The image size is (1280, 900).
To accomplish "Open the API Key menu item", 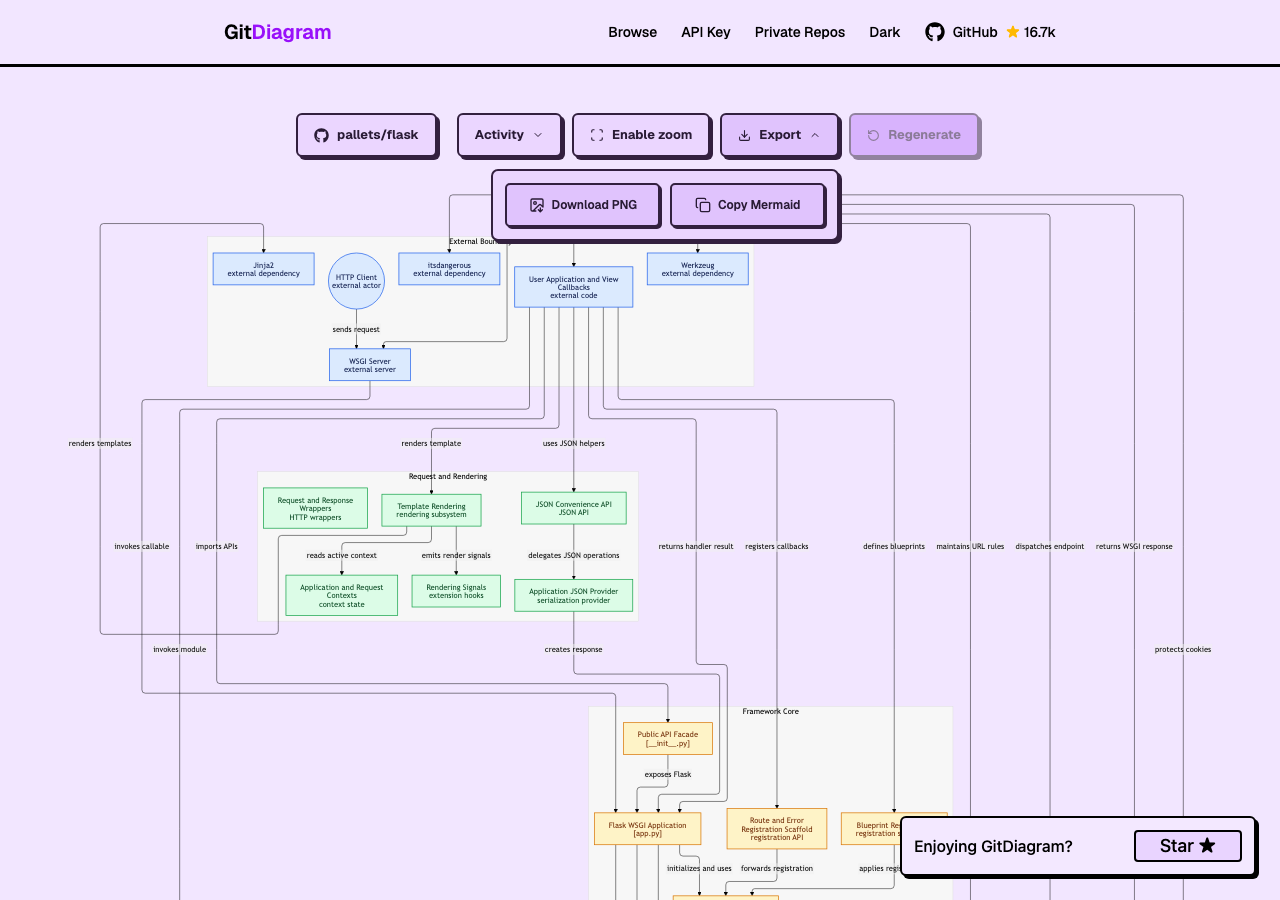I will (x=706, y=32).
